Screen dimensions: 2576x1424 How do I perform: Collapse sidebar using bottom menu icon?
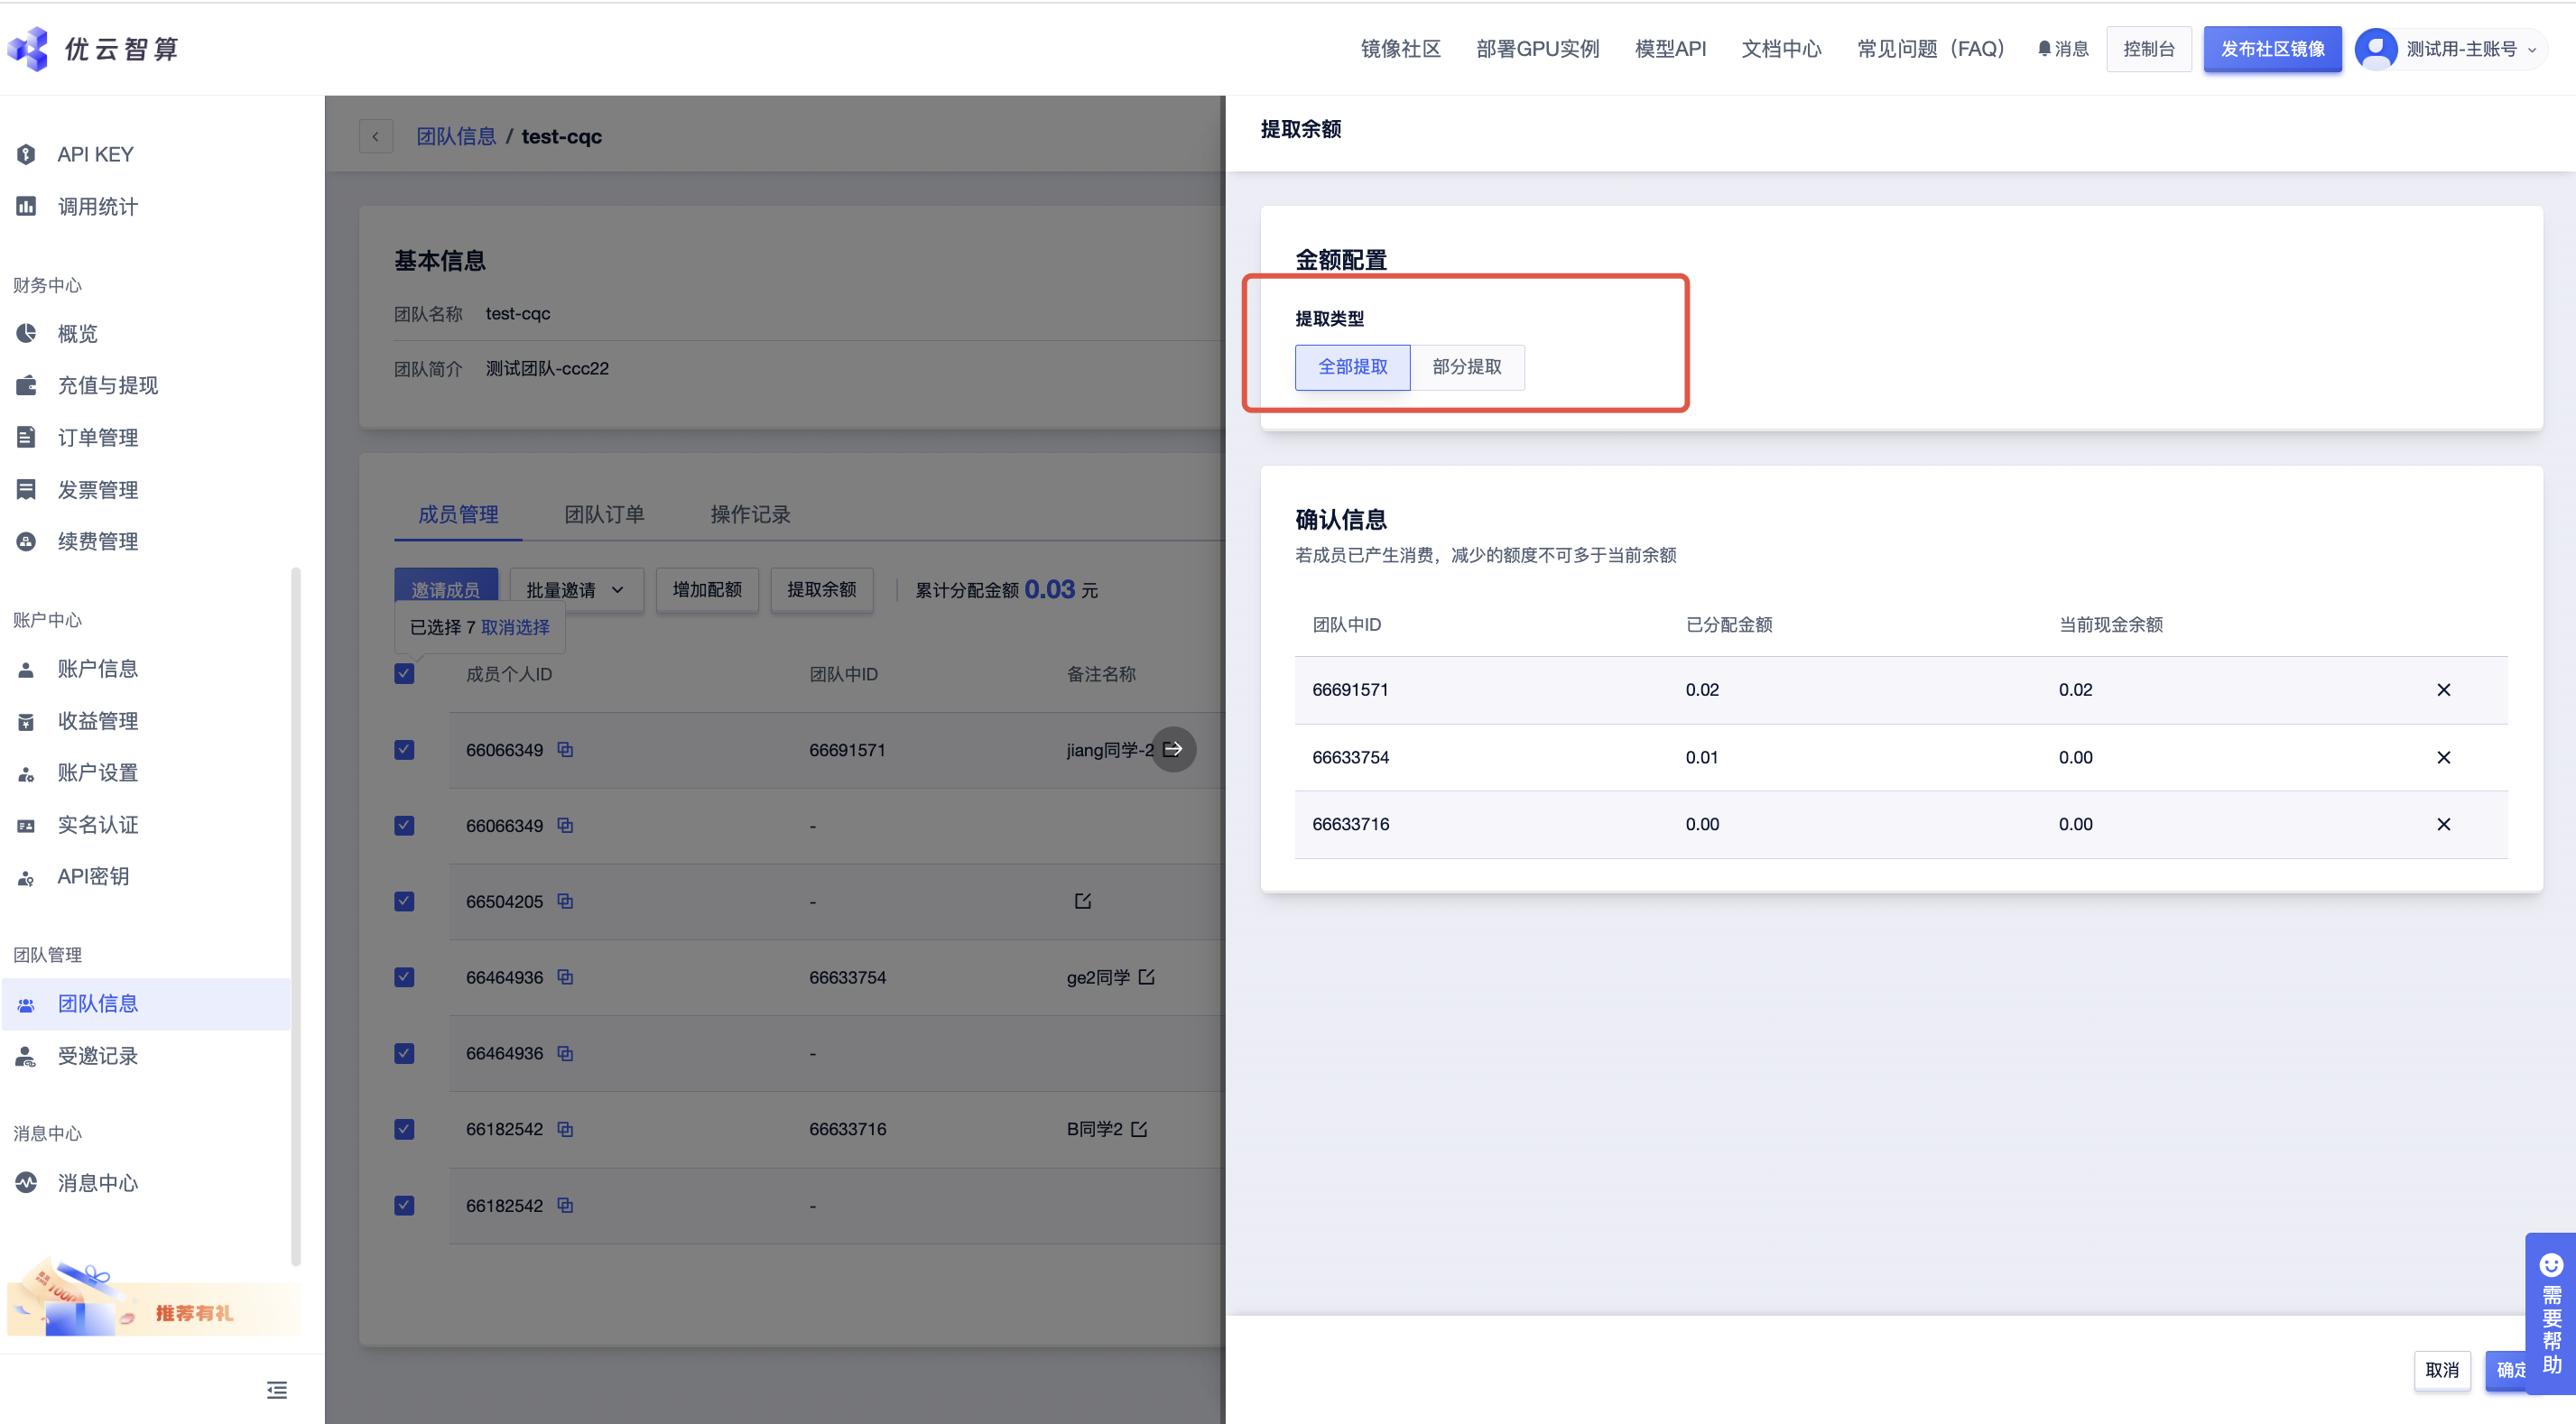277,1390
